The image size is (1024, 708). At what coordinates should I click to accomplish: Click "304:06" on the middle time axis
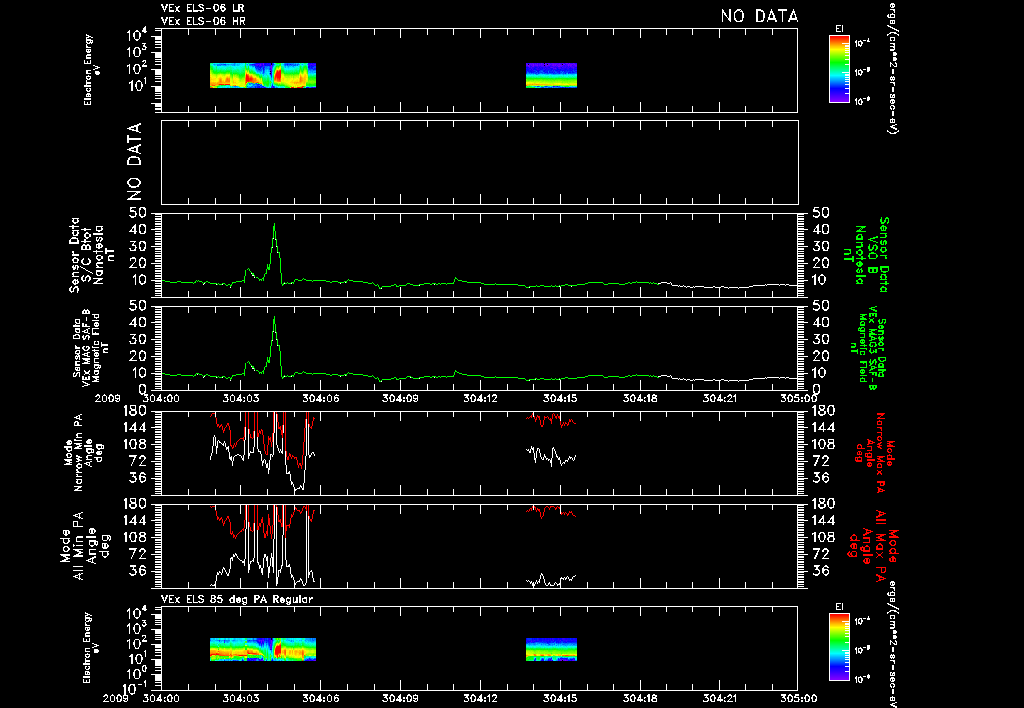pyautogui.click(x=320, y=398)
